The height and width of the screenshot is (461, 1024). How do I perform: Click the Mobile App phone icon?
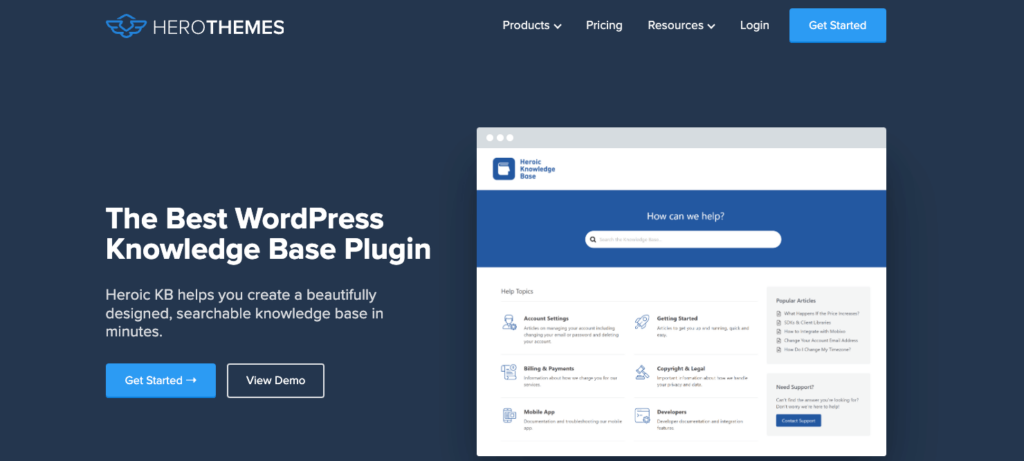click(x=508, y=415)
